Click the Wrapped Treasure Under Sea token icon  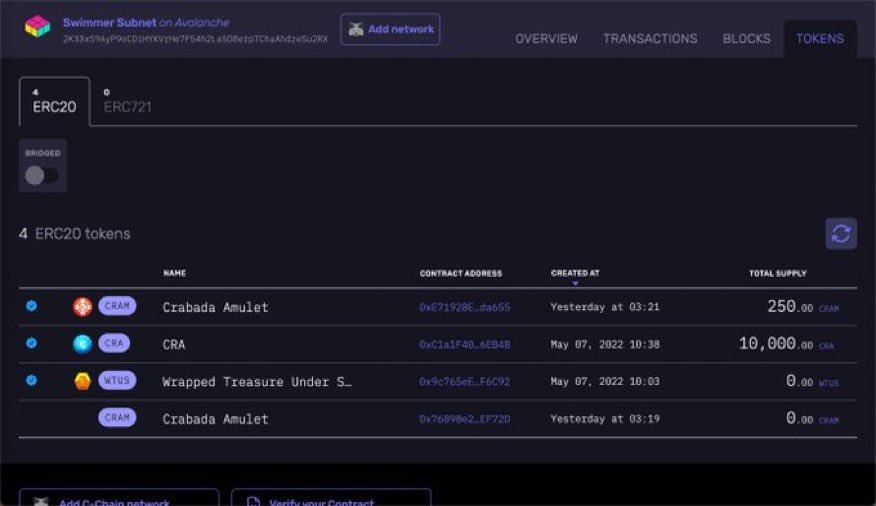click(x=83, y=381)
